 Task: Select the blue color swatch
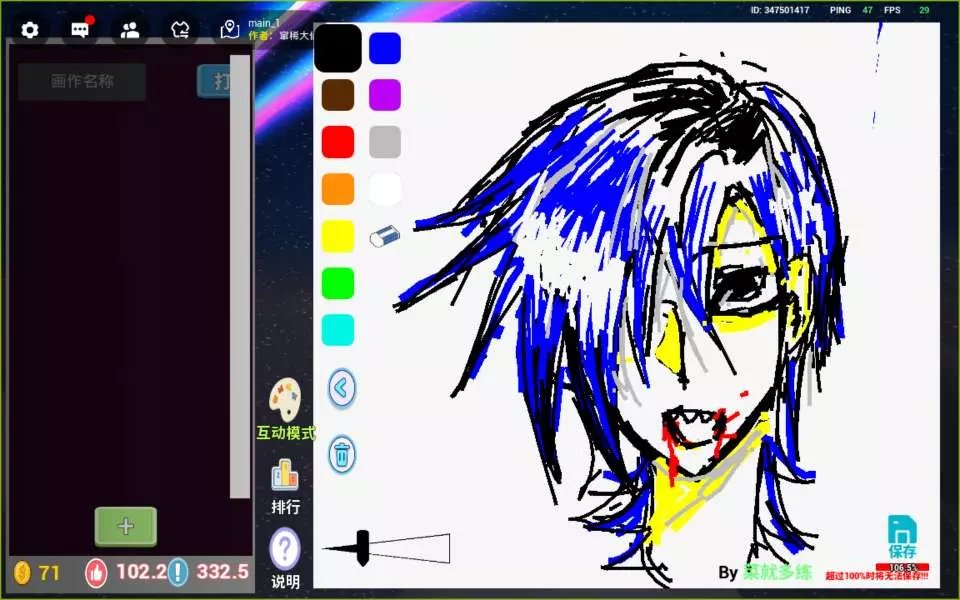pos(385,48)
